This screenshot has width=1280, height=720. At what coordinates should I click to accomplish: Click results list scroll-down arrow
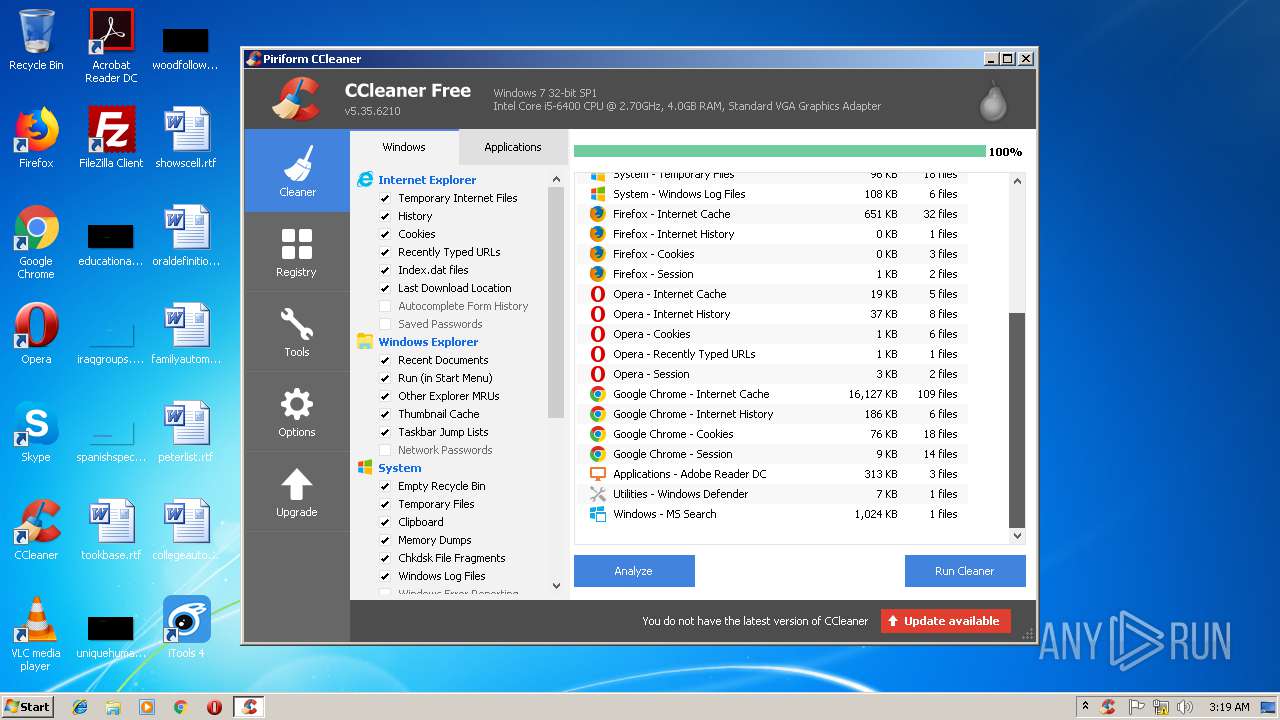1018,535
